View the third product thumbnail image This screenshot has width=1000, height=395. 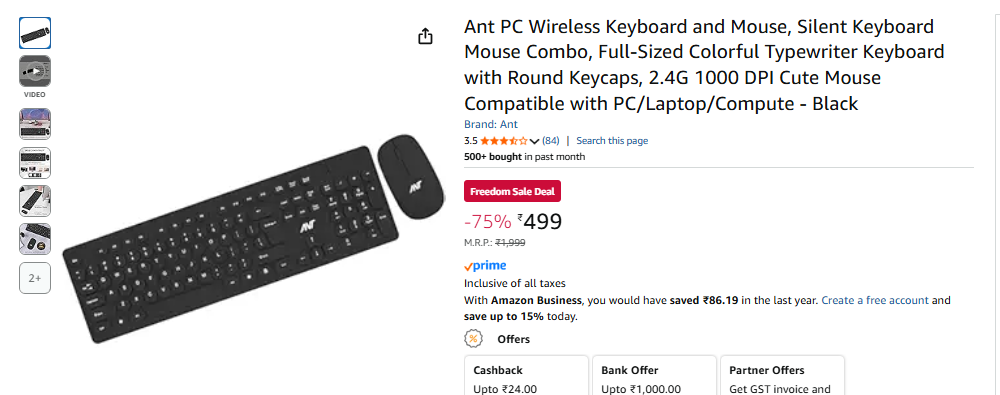click(35, 124)
